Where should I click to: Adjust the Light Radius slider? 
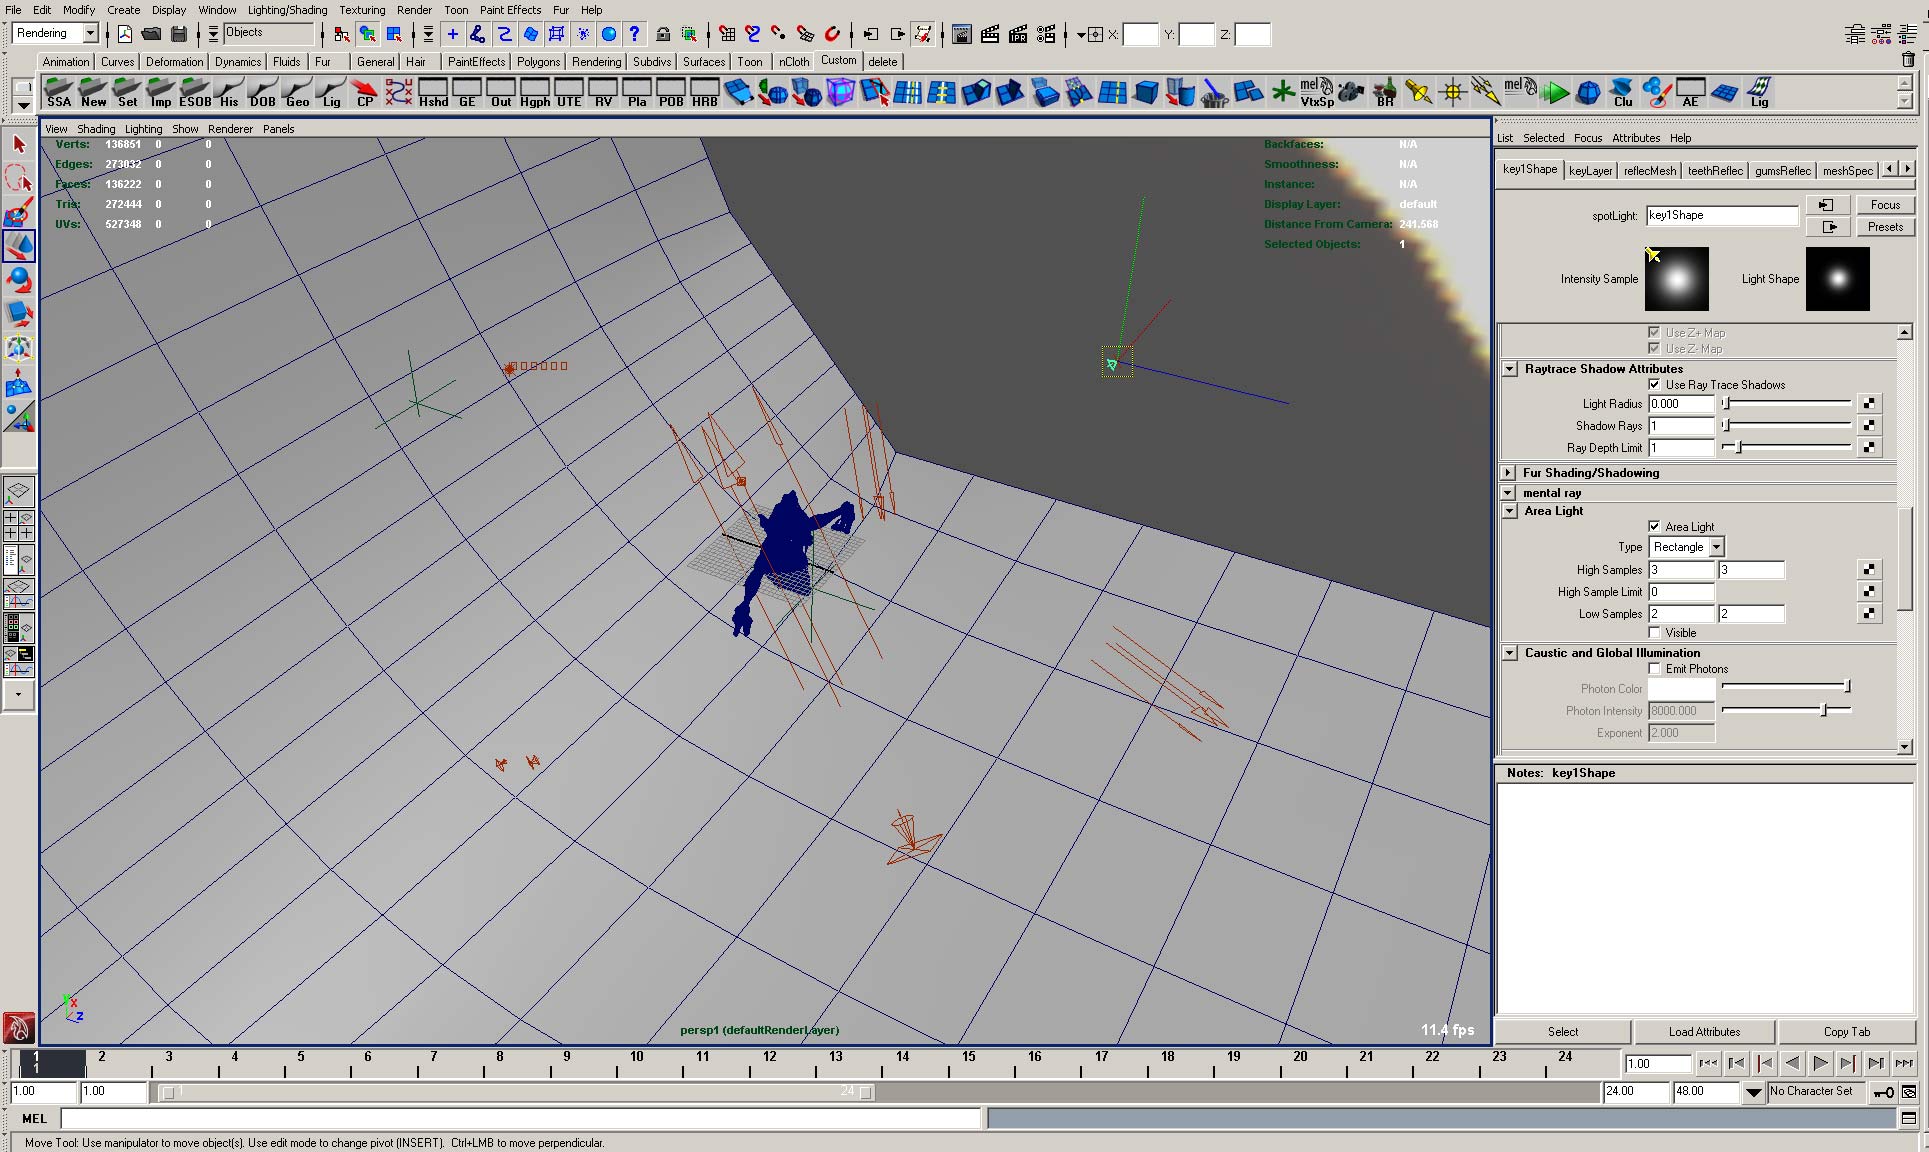tap(1787, 403)
